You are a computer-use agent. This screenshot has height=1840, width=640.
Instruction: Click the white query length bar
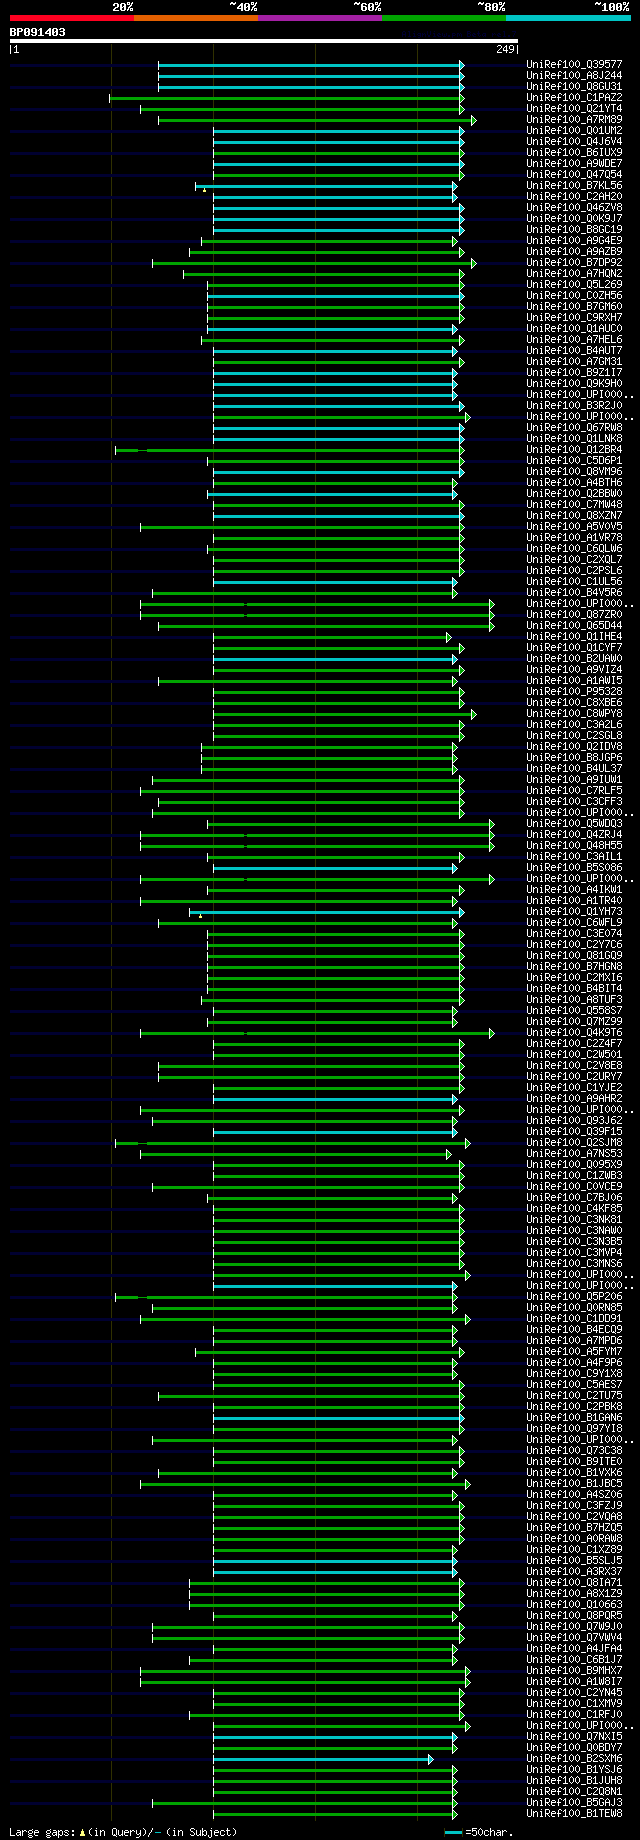point(264,41)
